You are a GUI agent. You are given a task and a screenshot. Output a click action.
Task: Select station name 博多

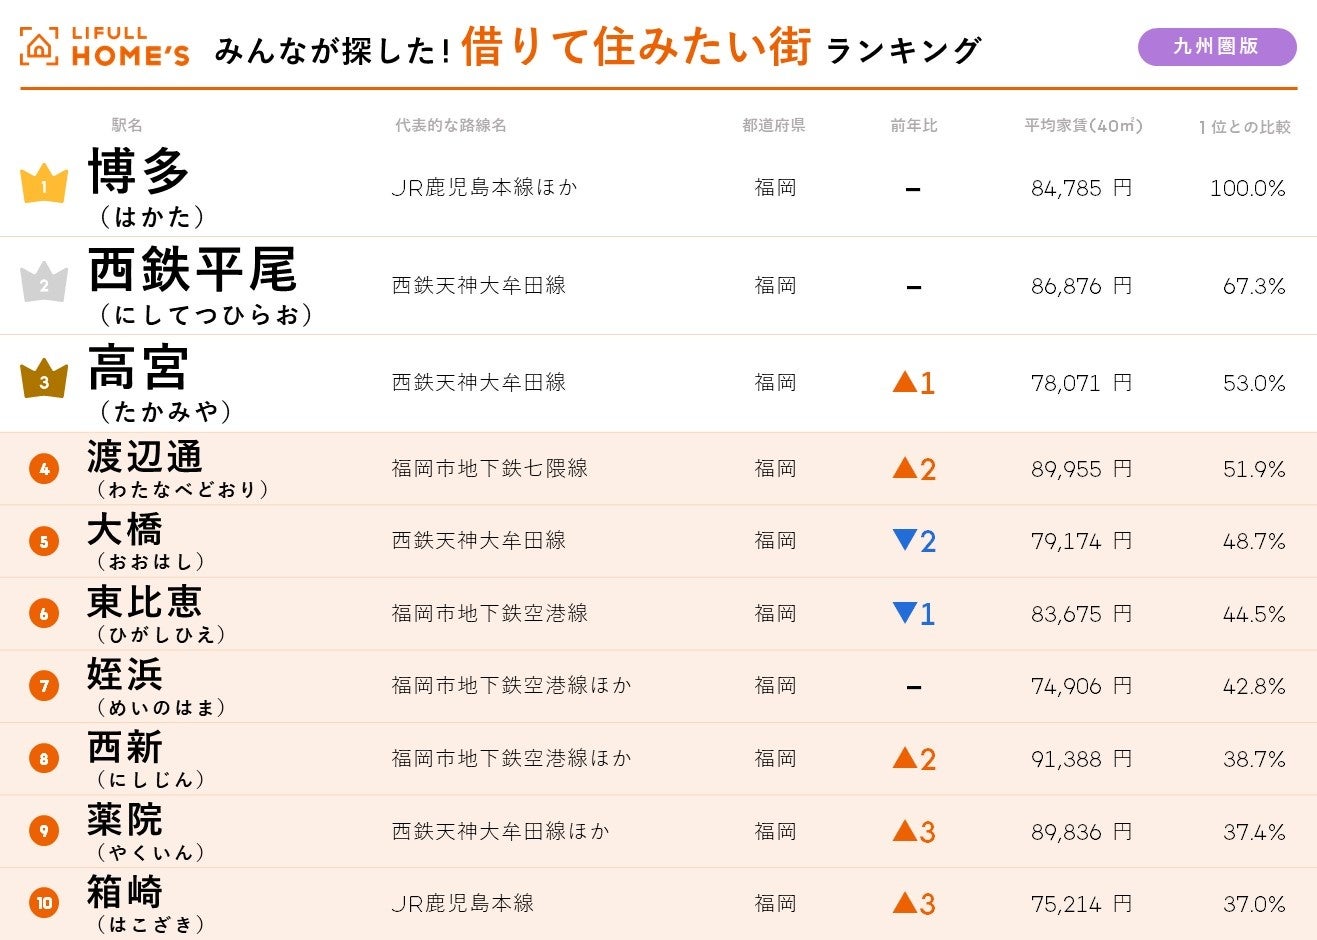(x=139, y=171)
